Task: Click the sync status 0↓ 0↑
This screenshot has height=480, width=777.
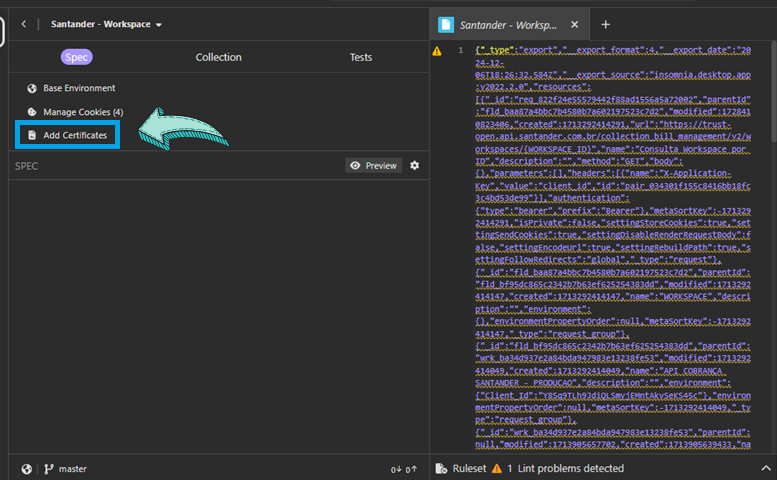Action: (403, 469)
